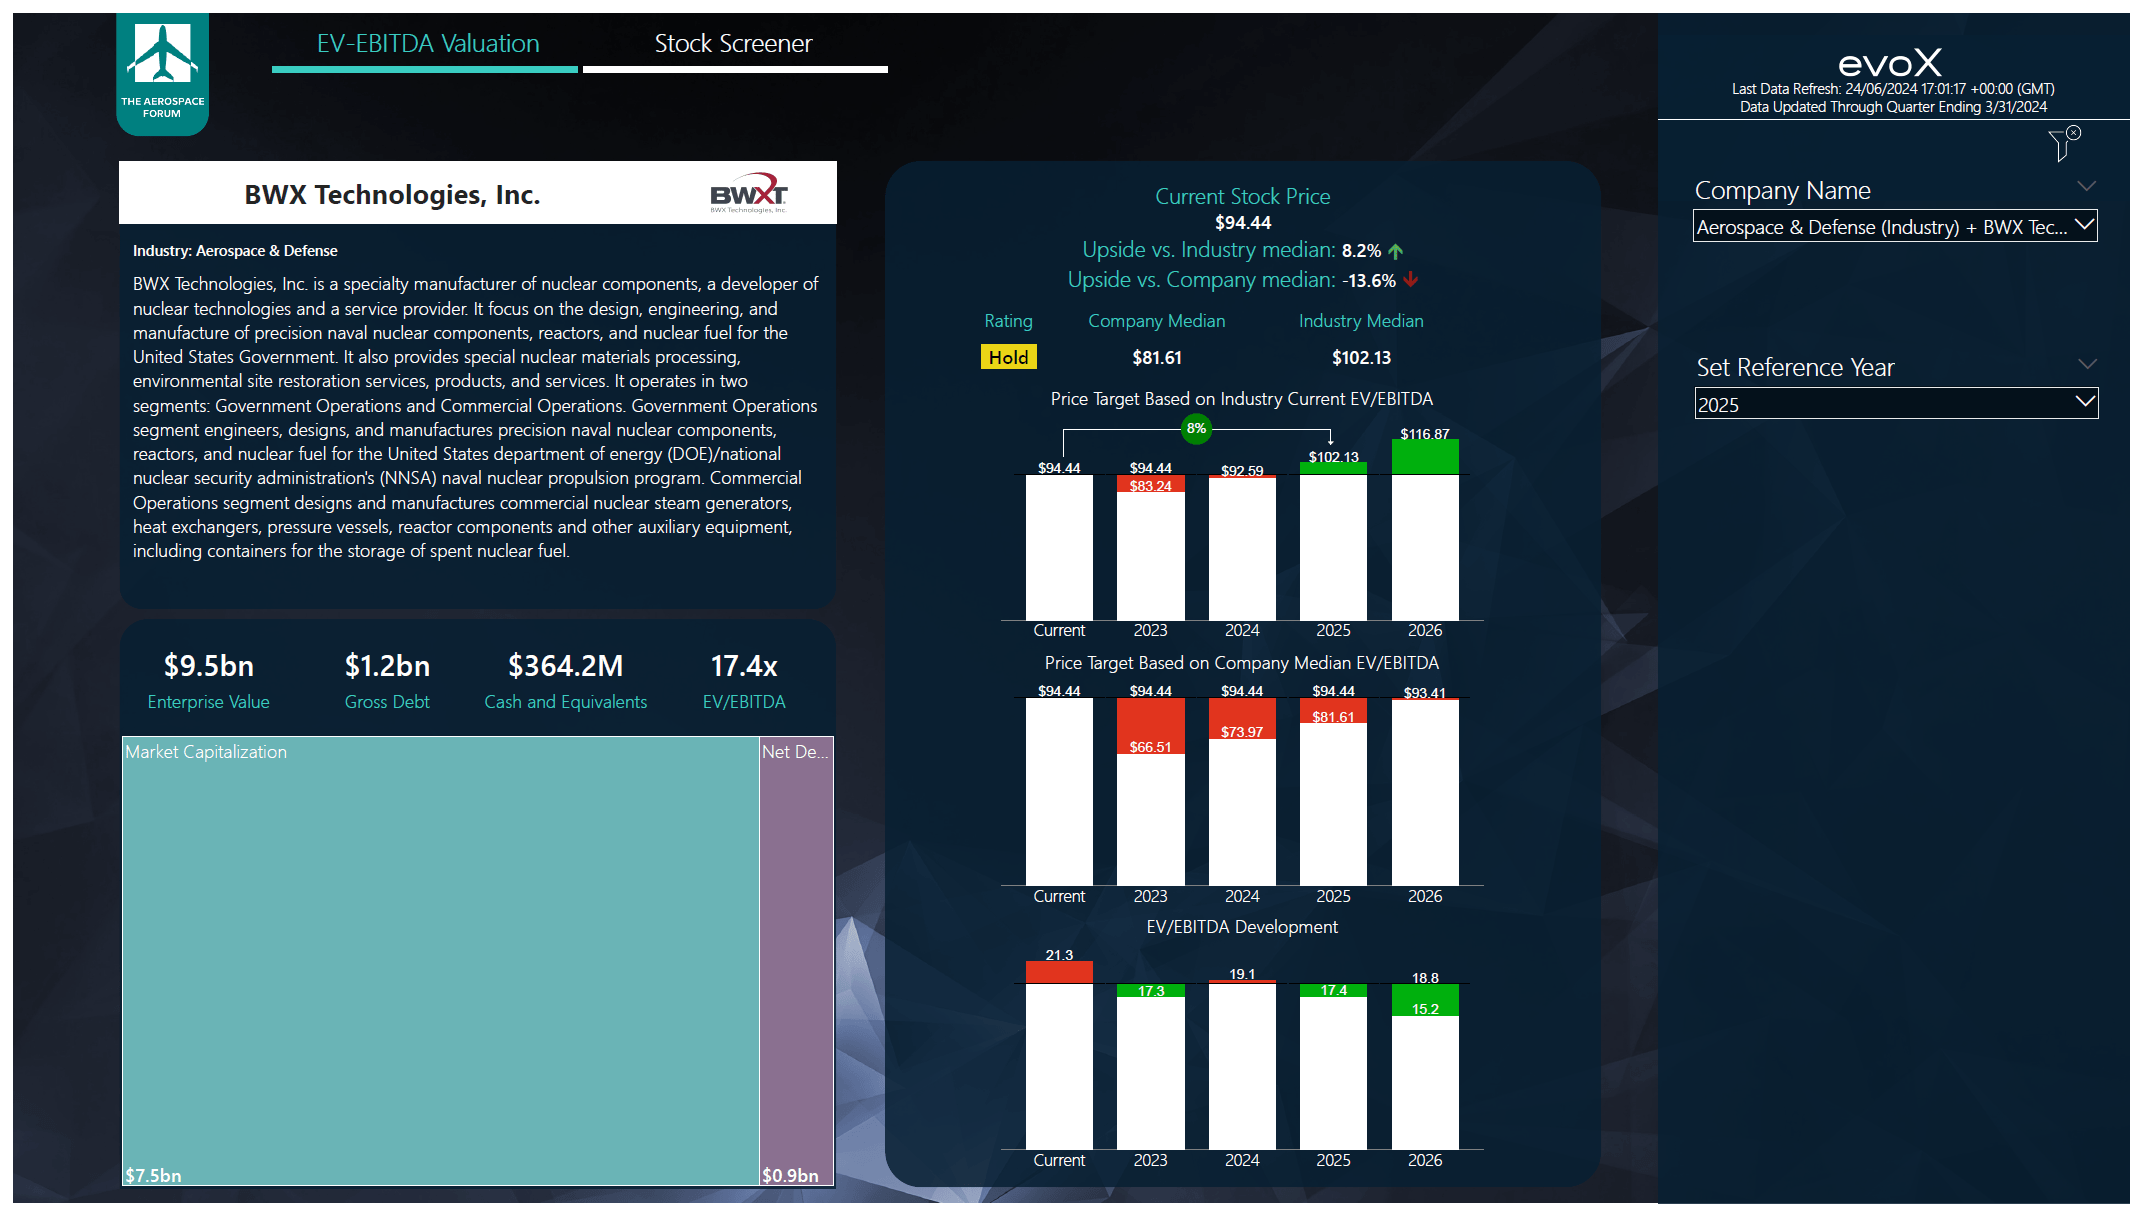Open the Company Name dropdown
The width and height of the screenshot is (2143, 1217).
tap(1895, 227)
